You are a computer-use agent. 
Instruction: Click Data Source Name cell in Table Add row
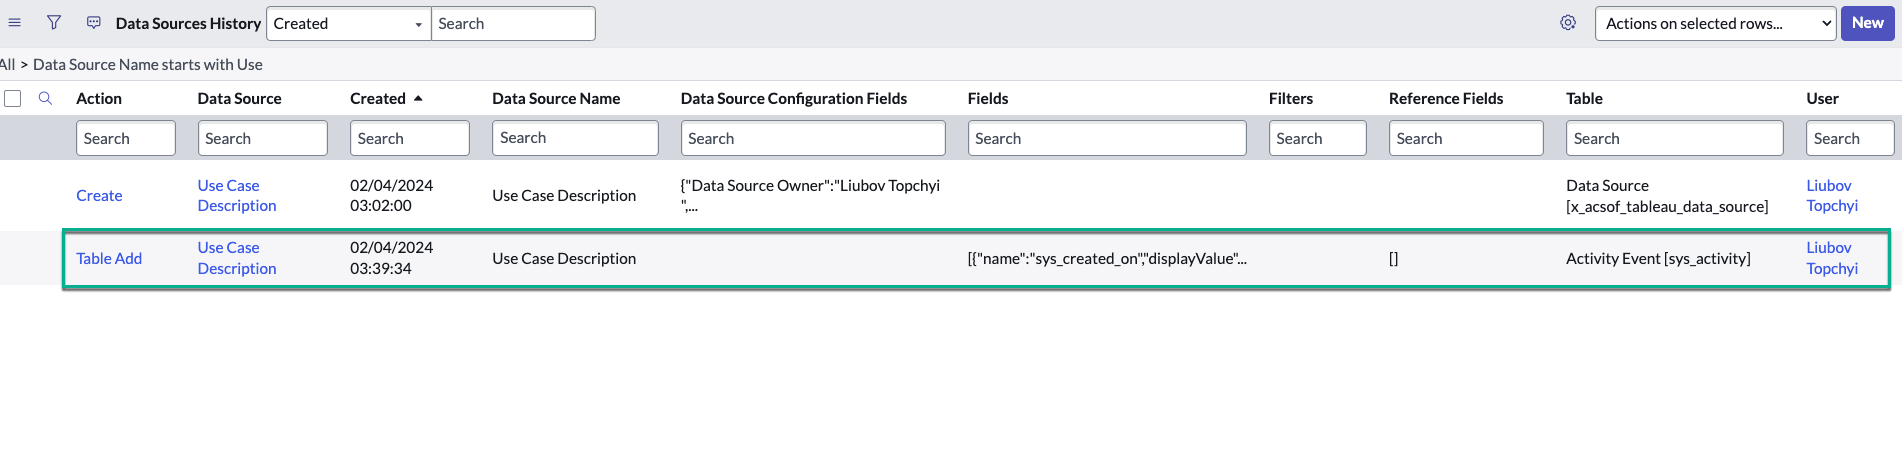[x=564, y=258]
